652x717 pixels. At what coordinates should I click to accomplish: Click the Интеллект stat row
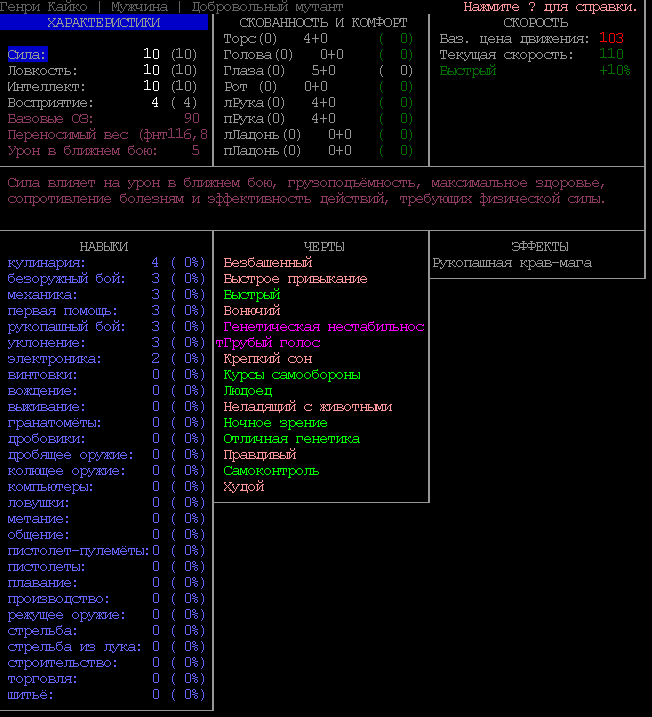pyautogui.click(x=102, y=86)
